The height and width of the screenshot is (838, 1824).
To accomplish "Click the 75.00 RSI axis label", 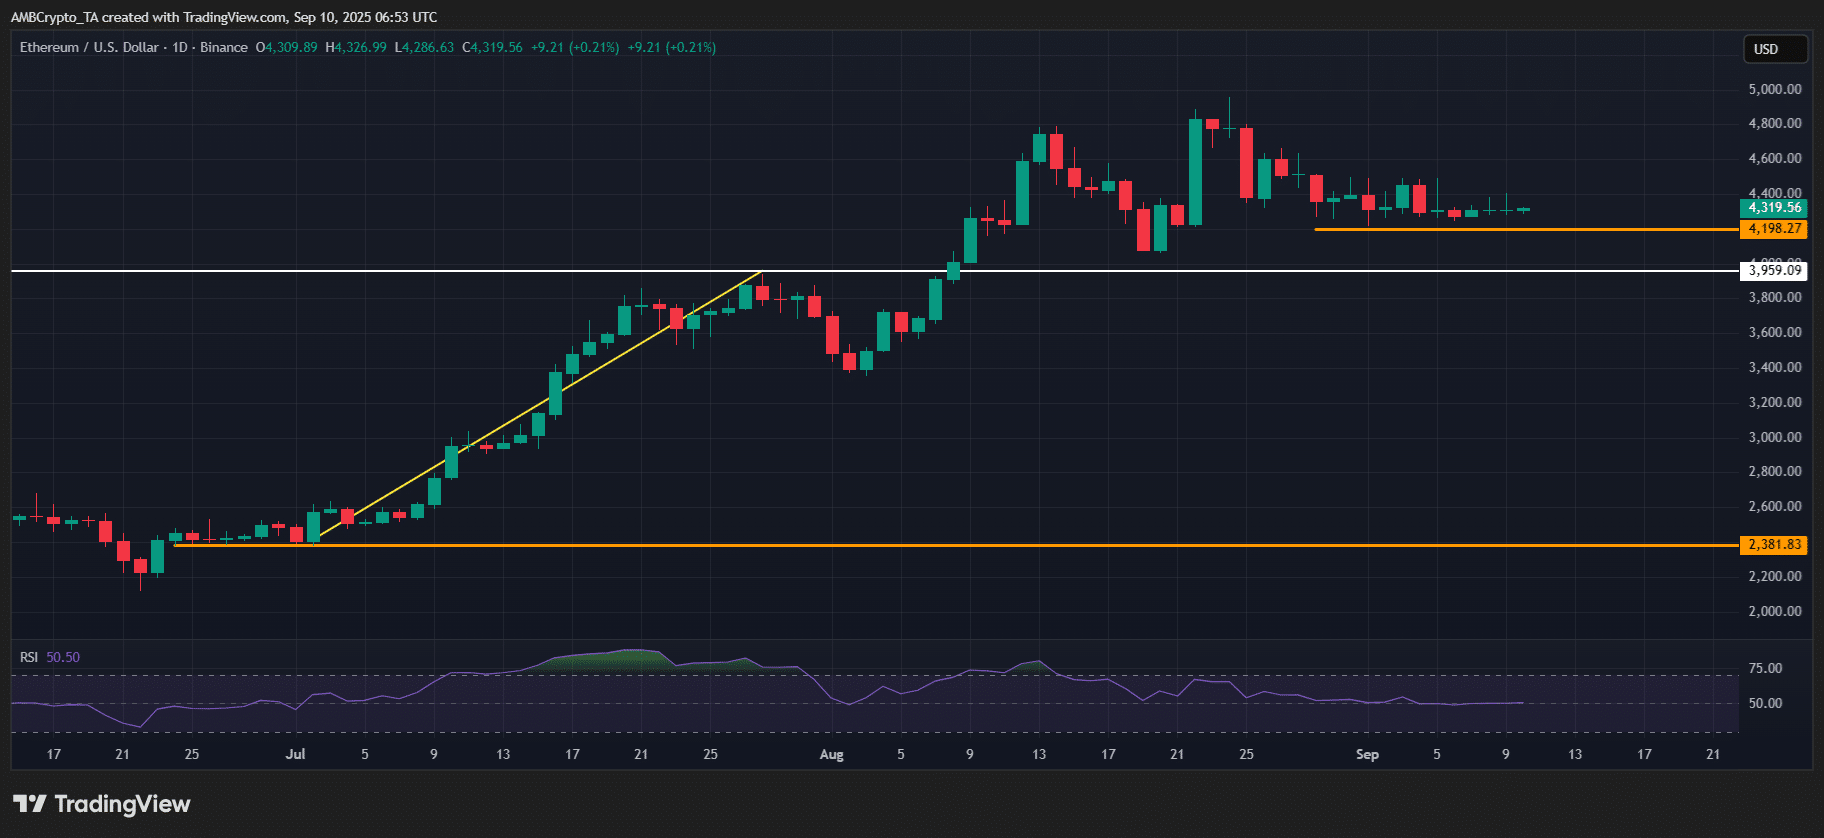I will (x=1765, y=668).
